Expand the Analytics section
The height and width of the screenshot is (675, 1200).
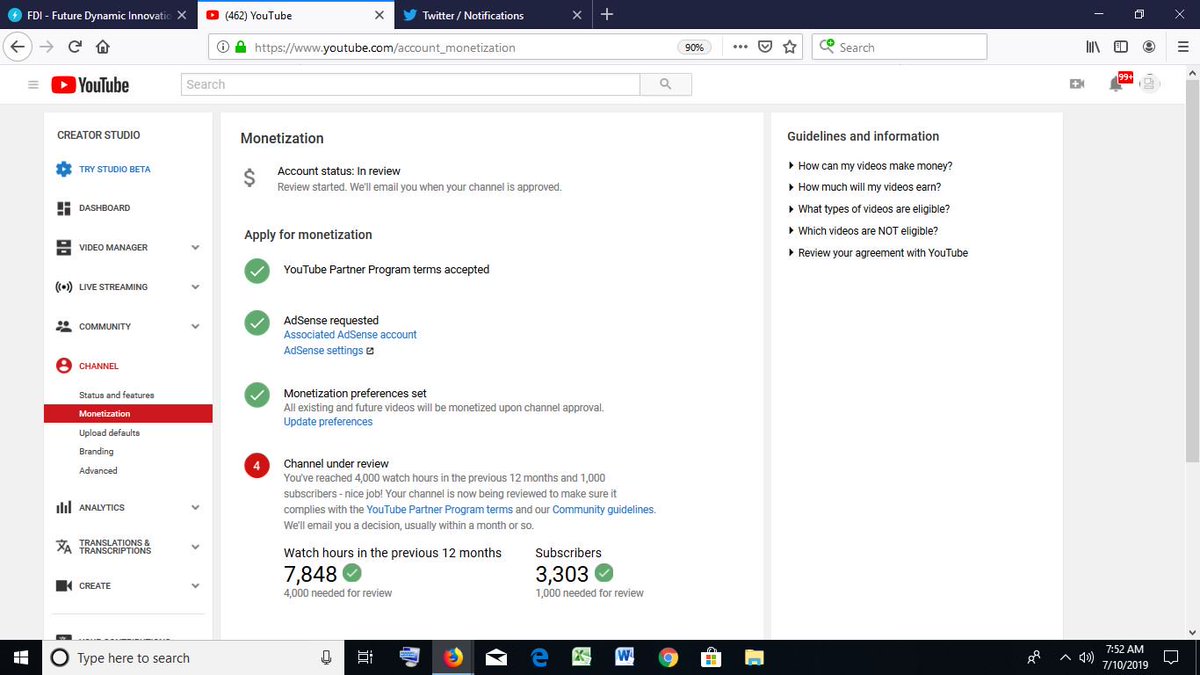coord(195,508)
